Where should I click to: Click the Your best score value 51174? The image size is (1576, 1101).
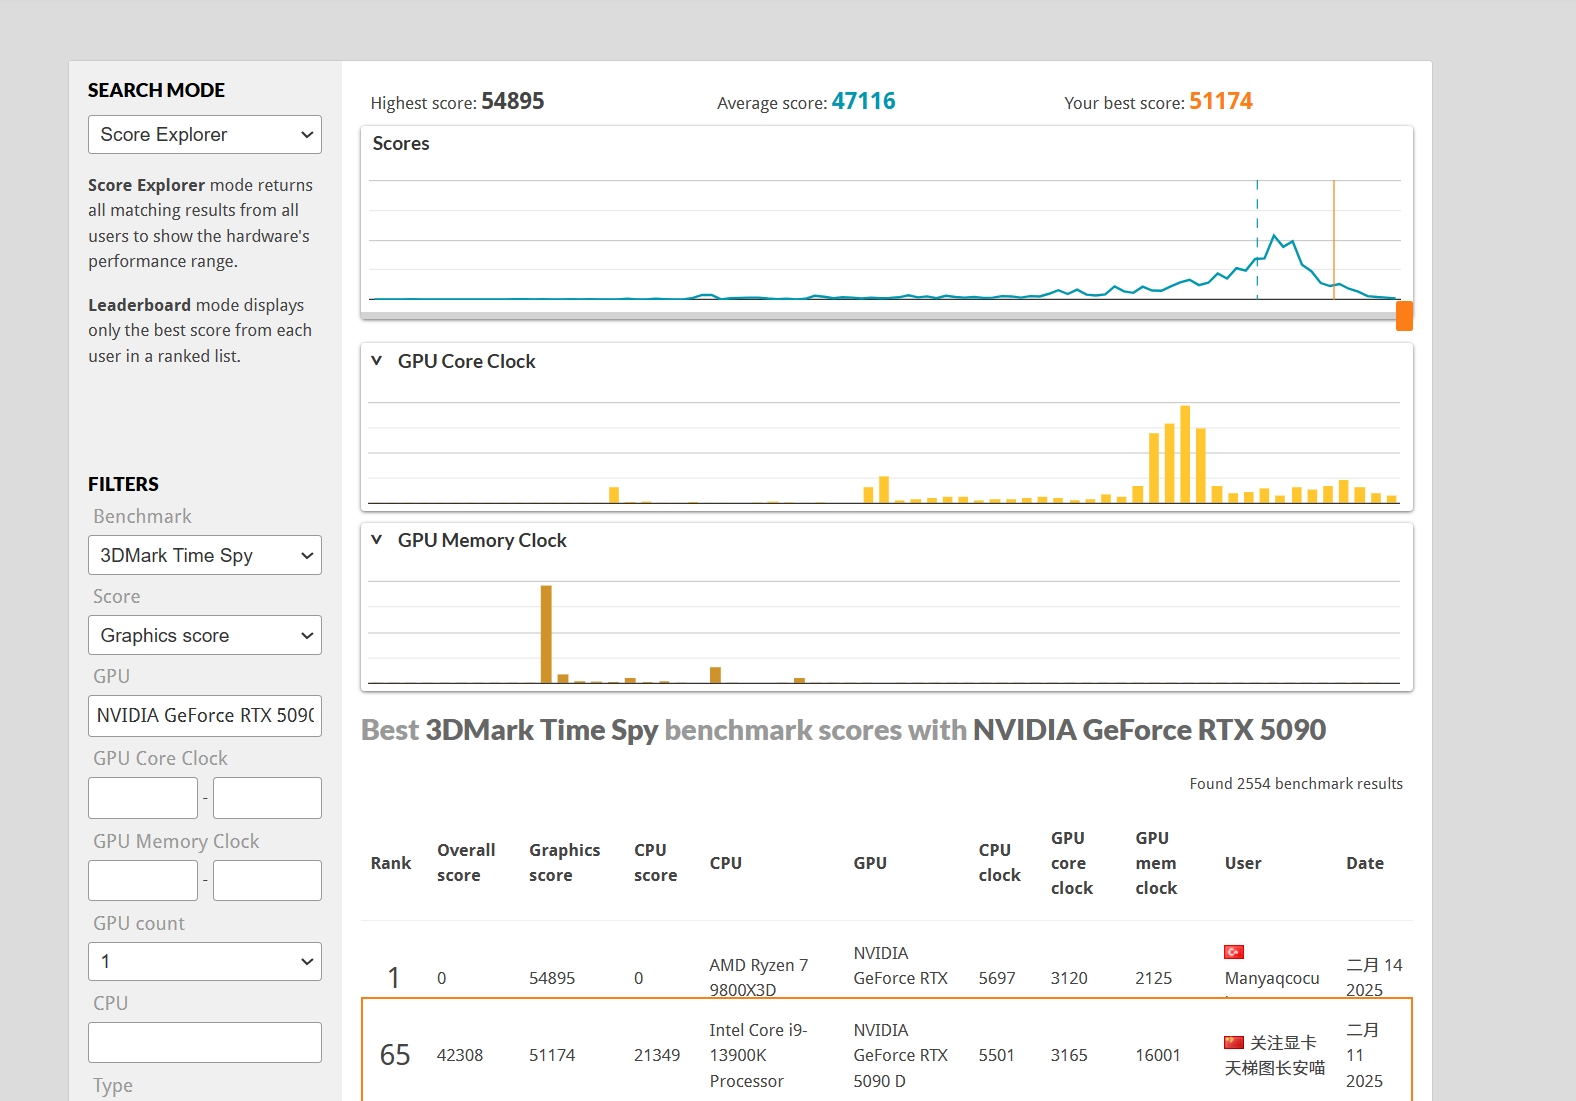click(1221, 101)
